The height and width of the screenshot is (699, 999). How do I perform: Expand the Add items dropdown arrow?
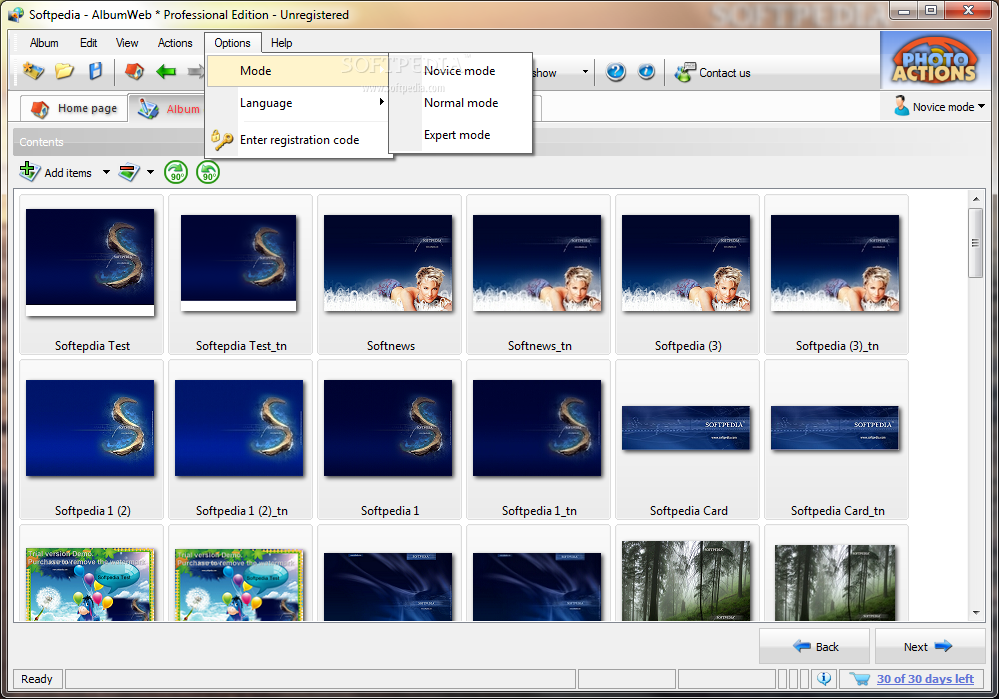(x=106, y=172)
